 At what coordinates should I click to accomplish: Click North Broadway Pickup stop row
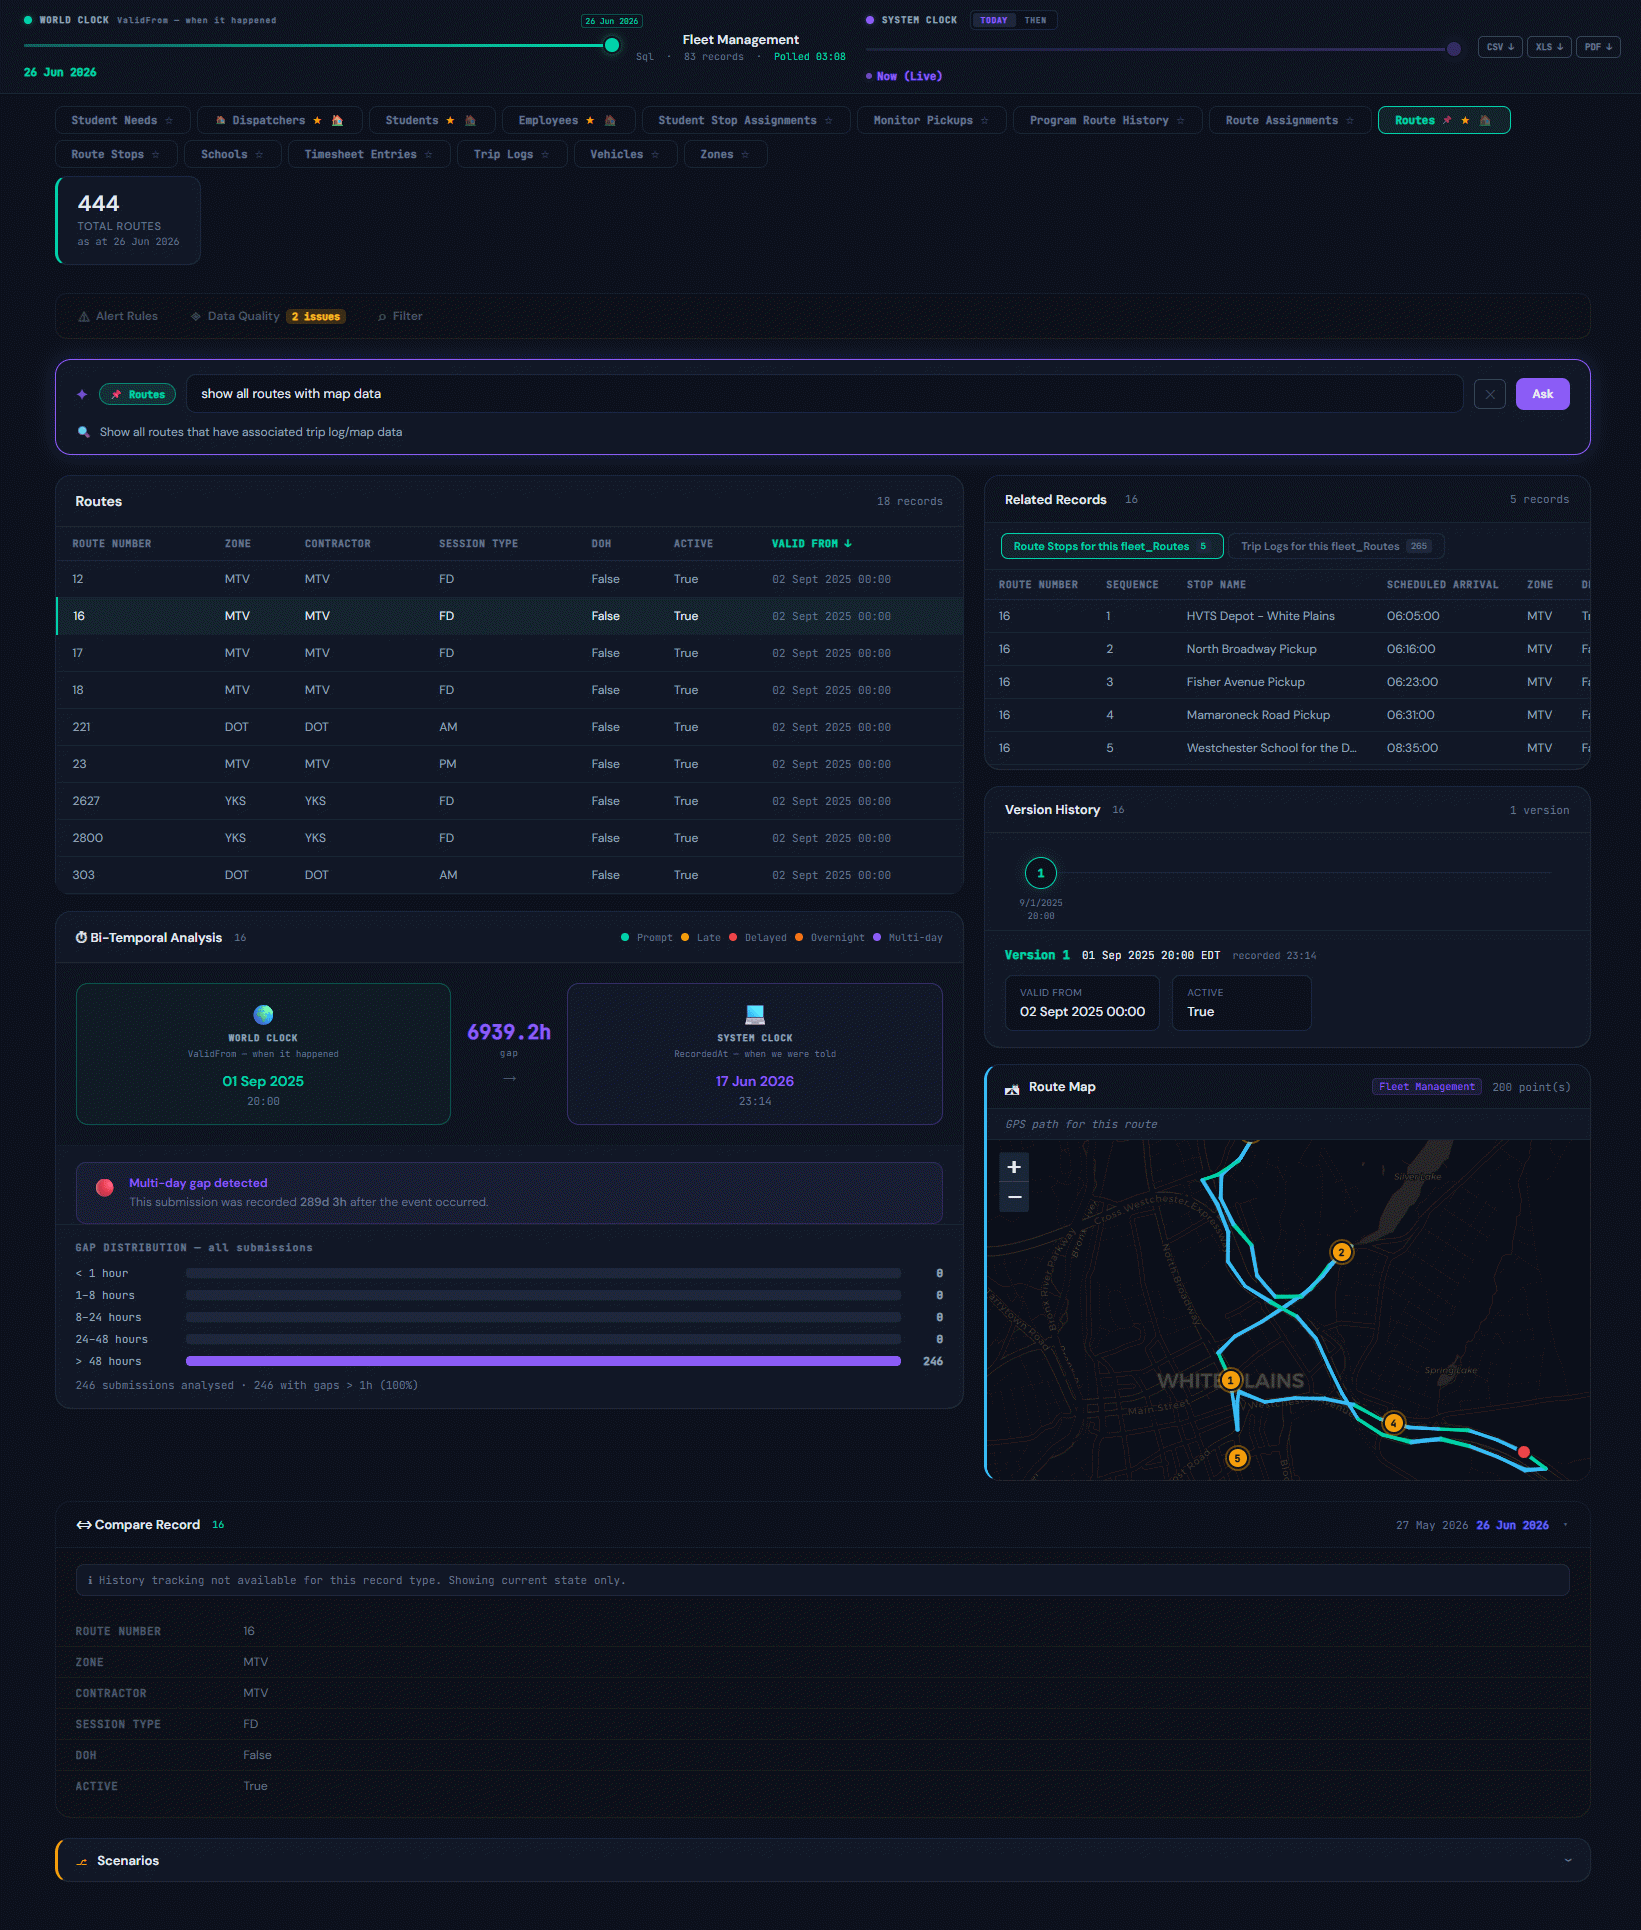1288,650
